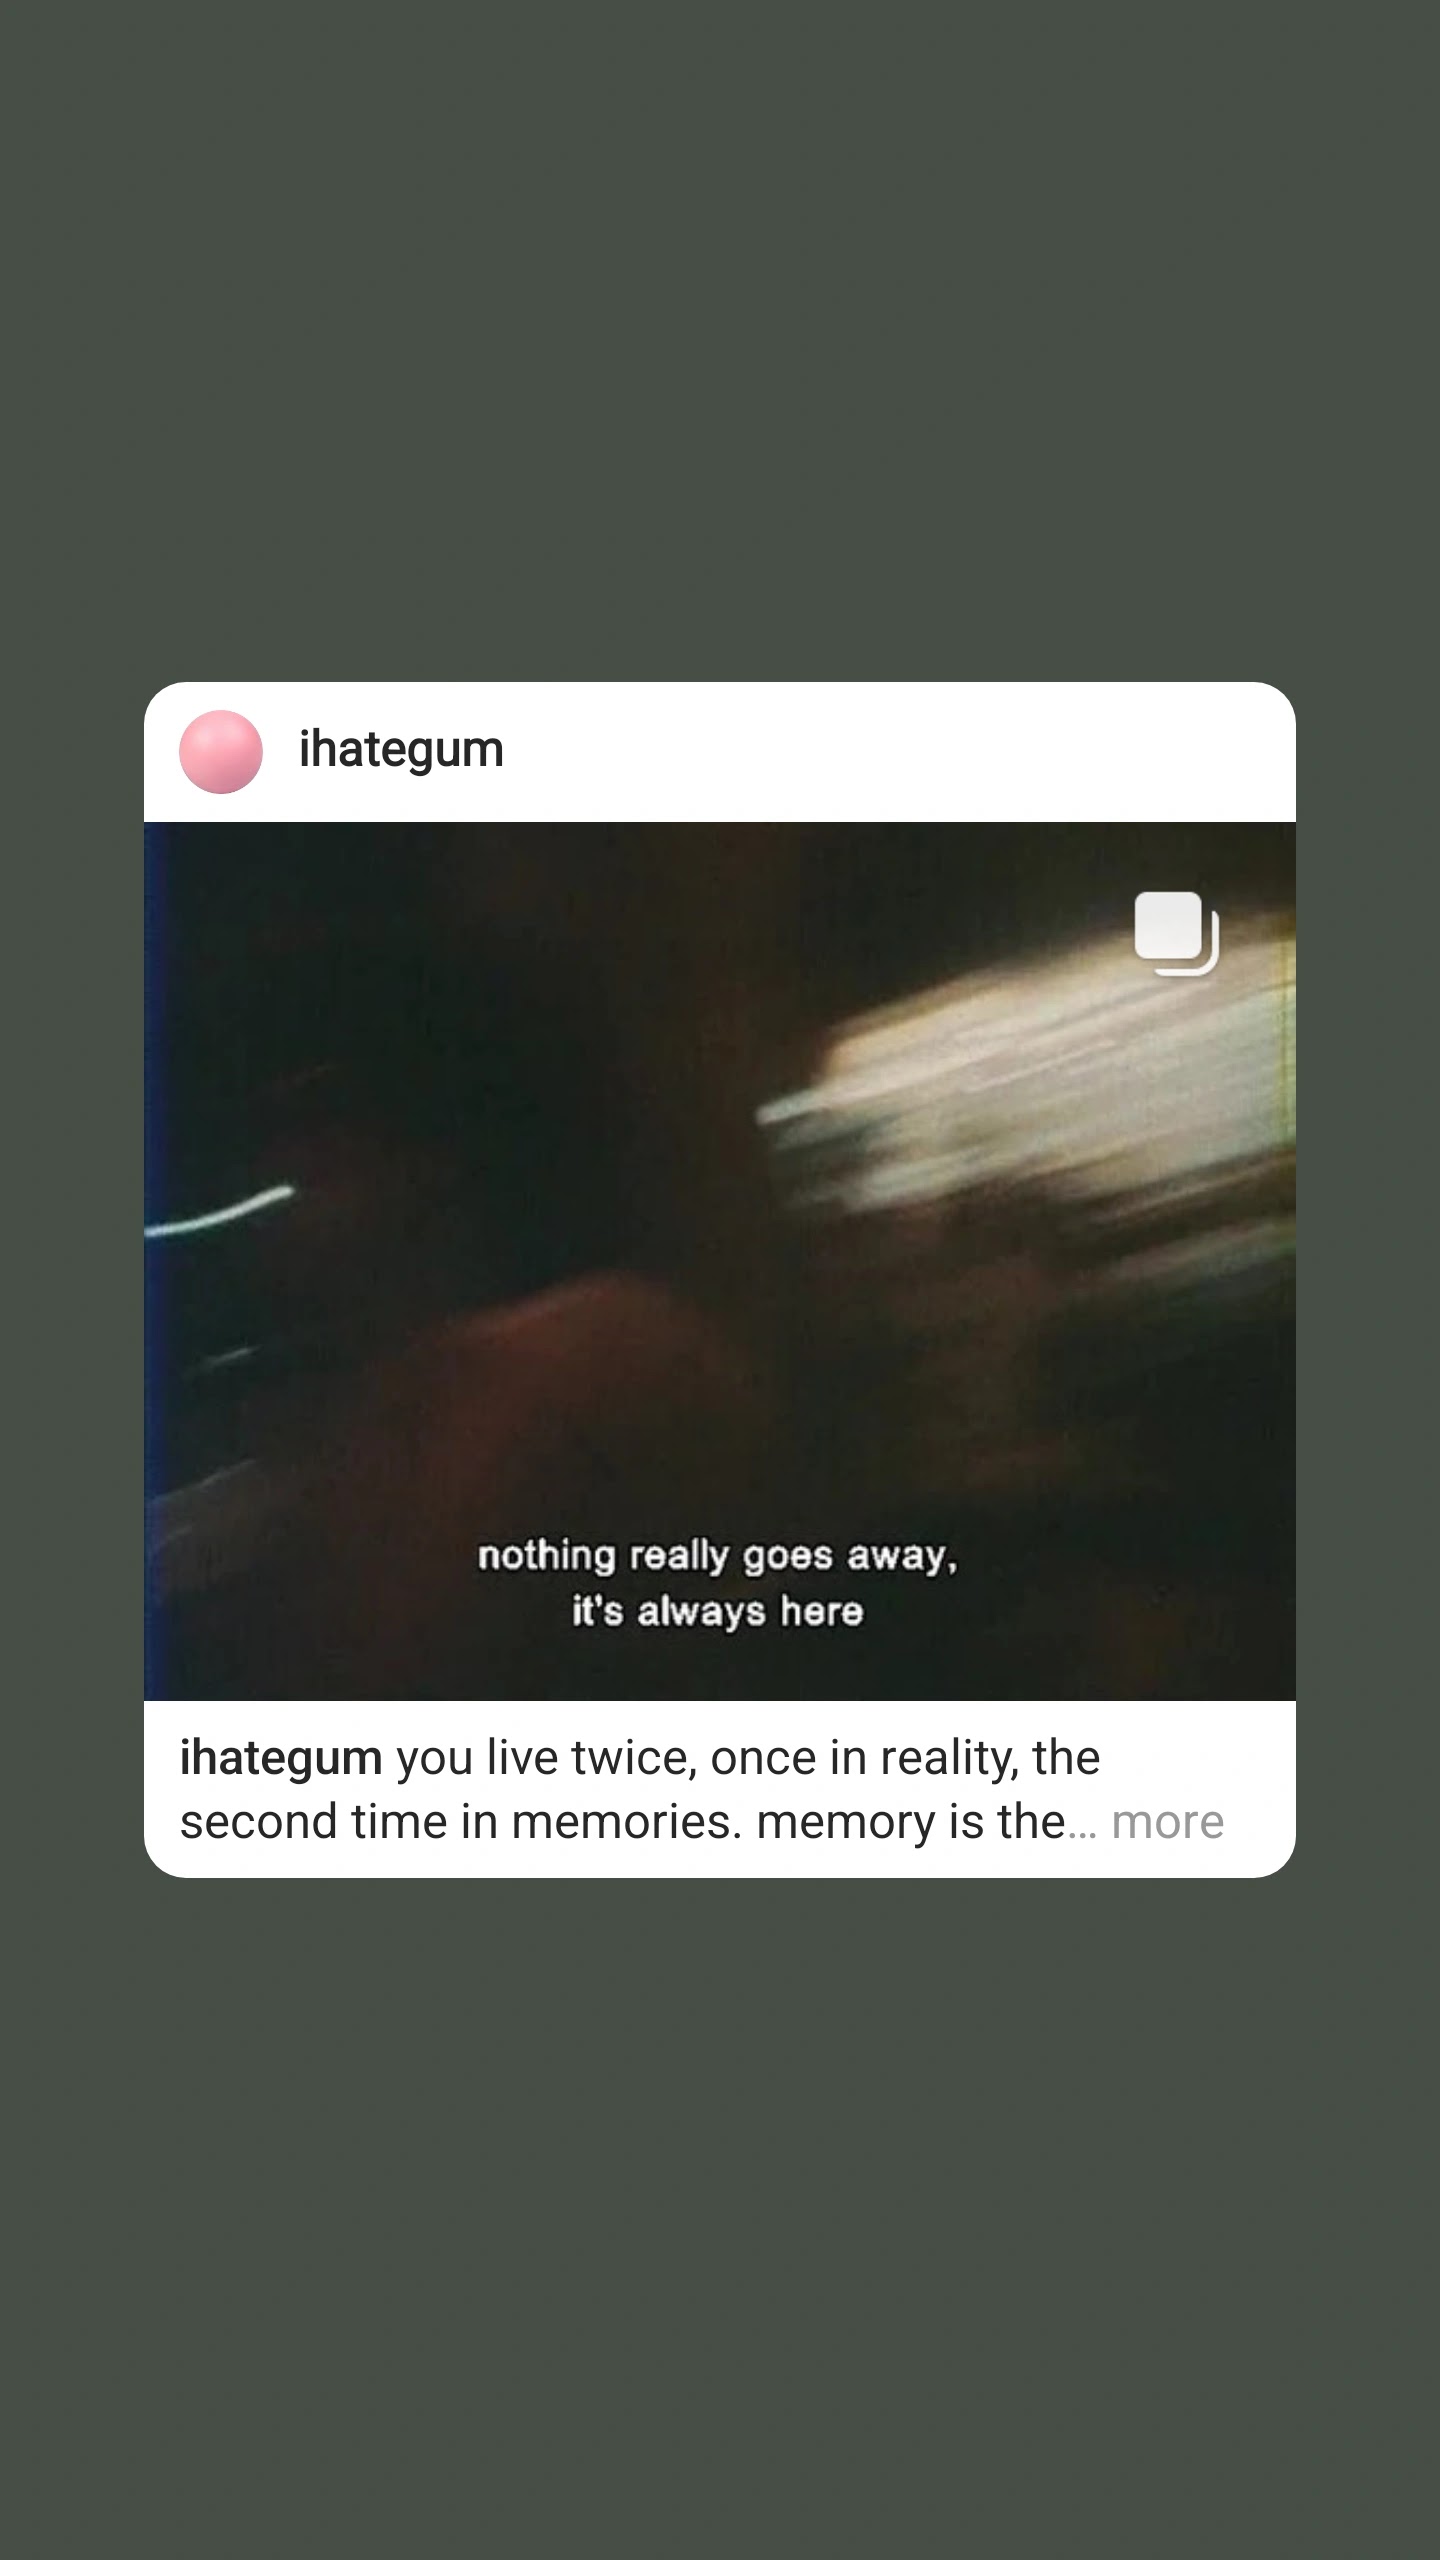Open the ihategum username in the post header
This screenshot has width=1440, height=2560.
coord(401,750)
